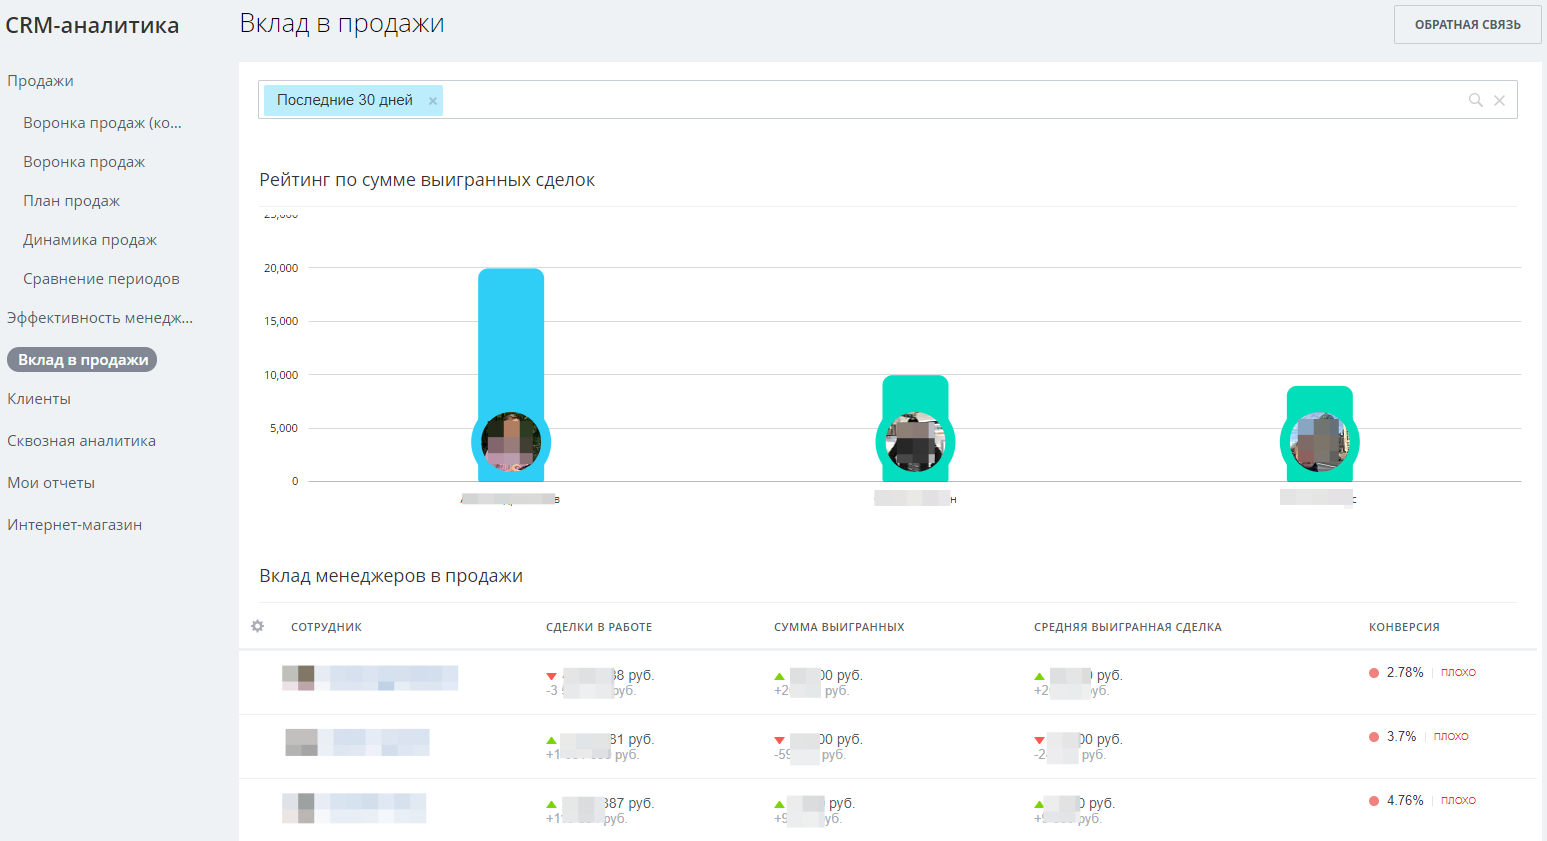
Task: Open the 'Клиенты' section
Action: (x=39, y=399)
